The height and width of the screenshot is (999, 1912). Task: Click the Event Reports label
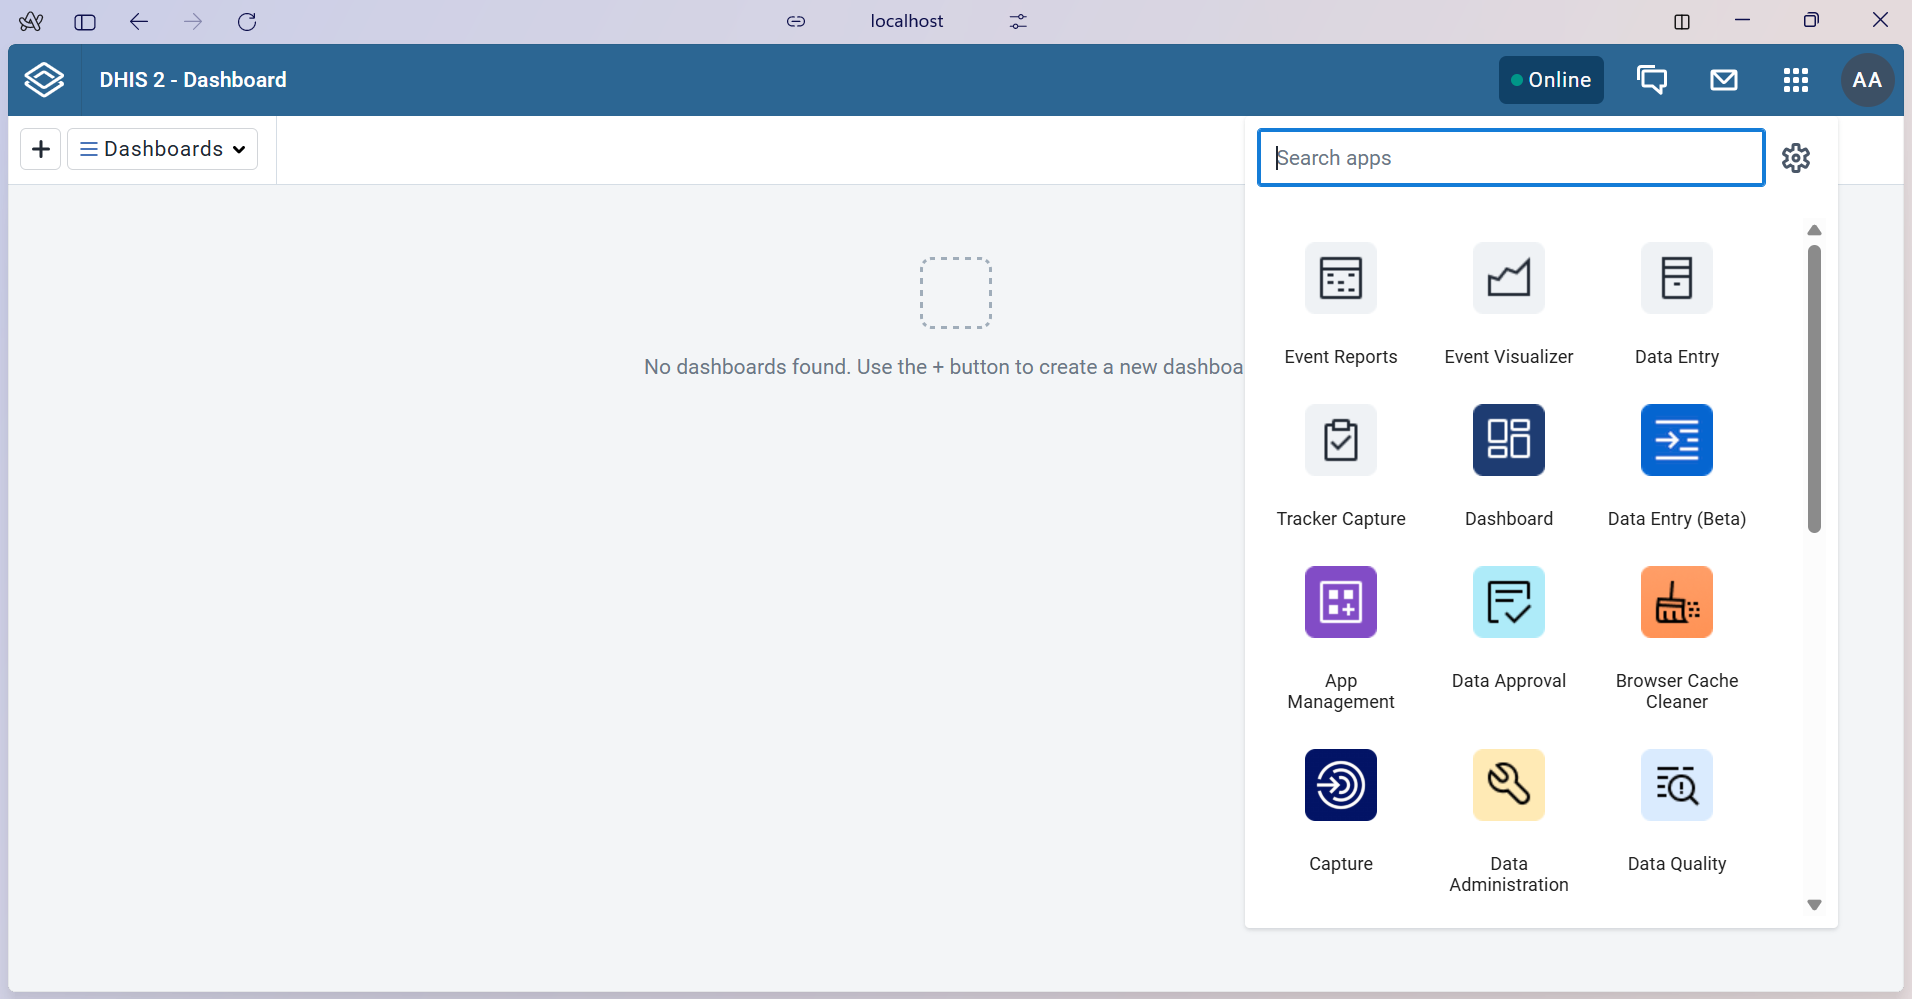tap(1341, 357)
